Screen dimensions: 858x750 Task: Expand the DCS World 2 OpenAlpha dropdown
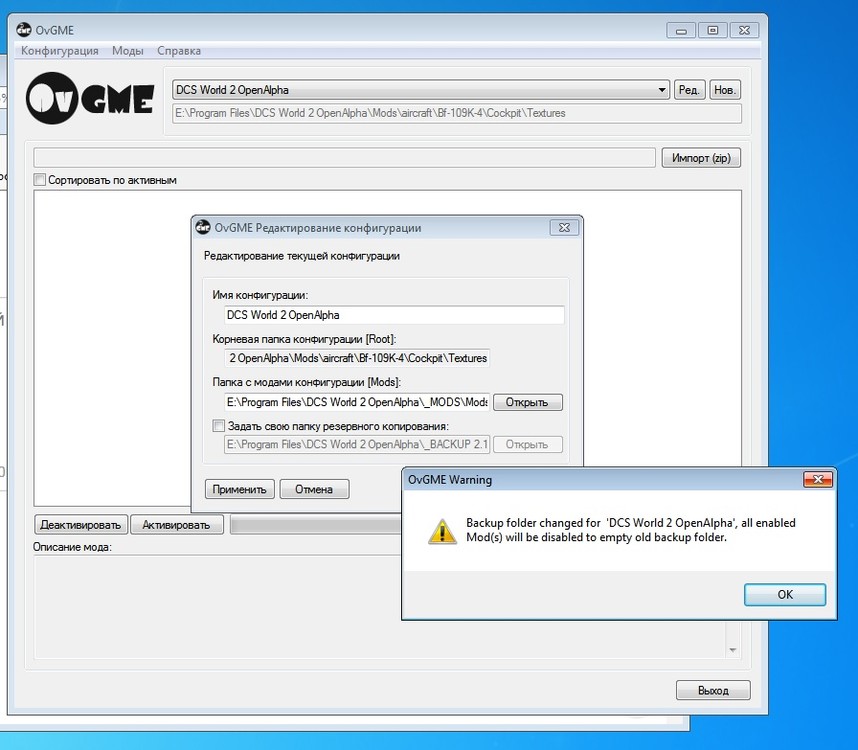point(662,89)
